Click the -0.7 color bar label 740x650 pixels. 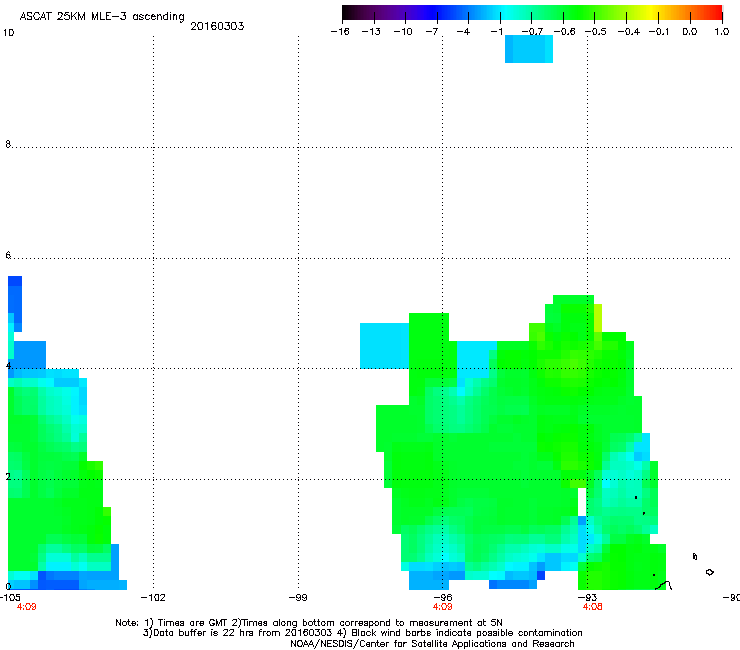pos(532,32)
